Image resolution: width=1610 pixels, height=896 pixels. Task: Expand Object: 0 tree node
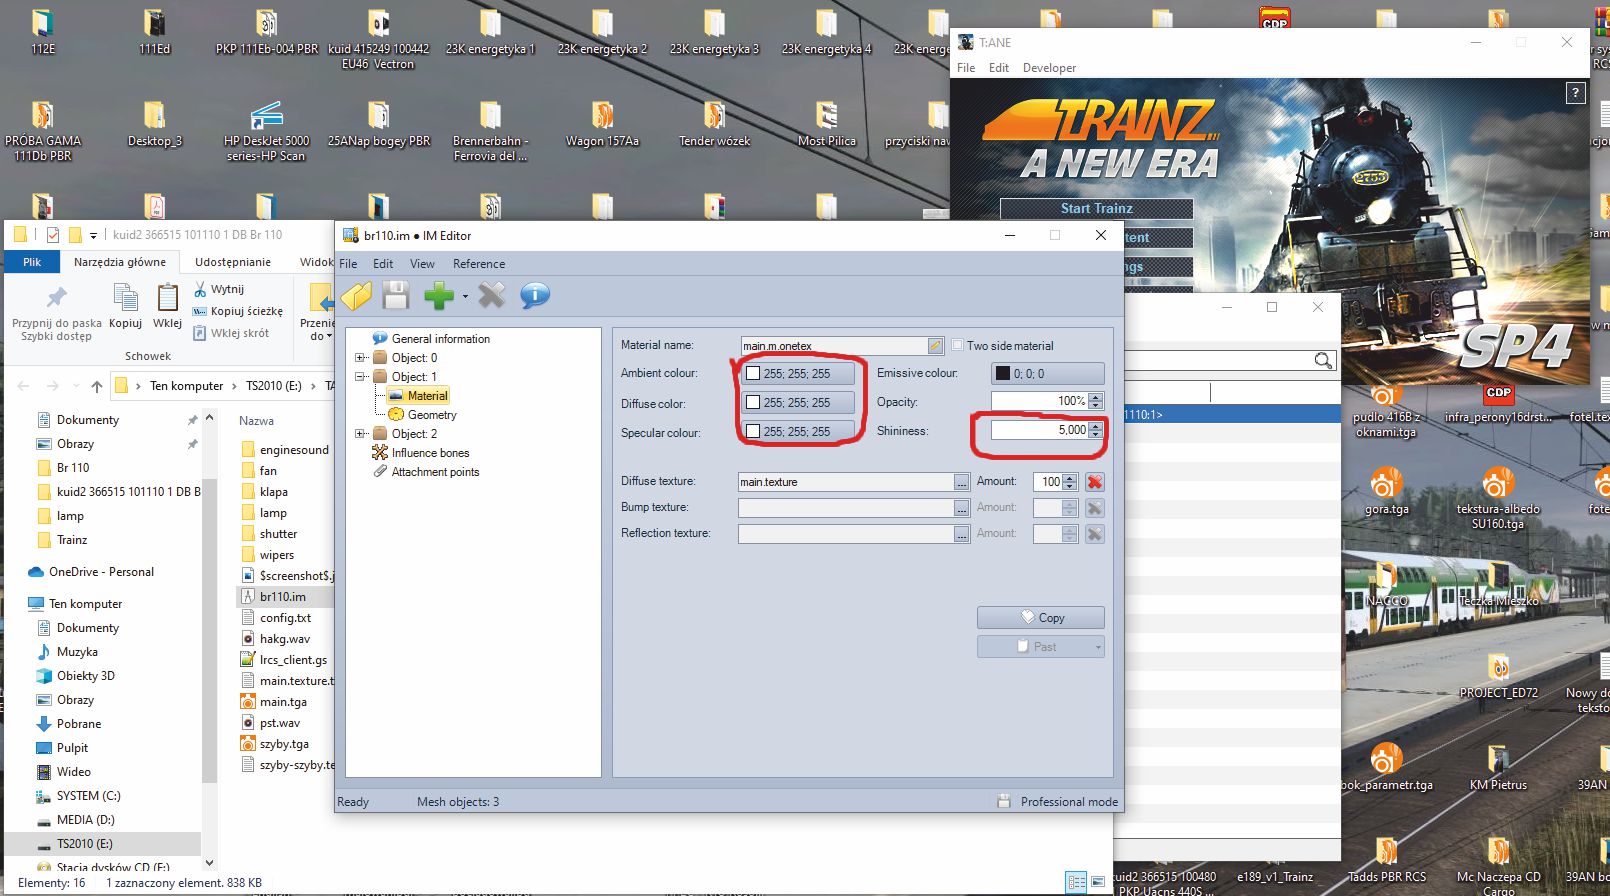[x=361, y=358]
